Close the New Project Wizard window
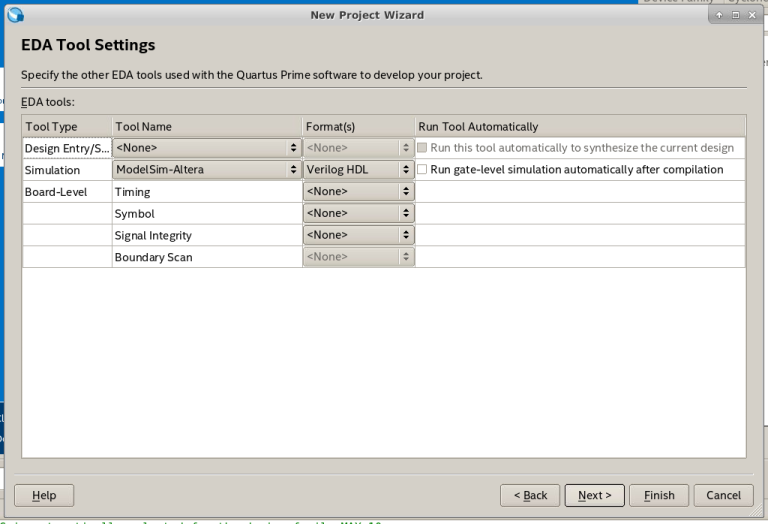 pos(751,15)
